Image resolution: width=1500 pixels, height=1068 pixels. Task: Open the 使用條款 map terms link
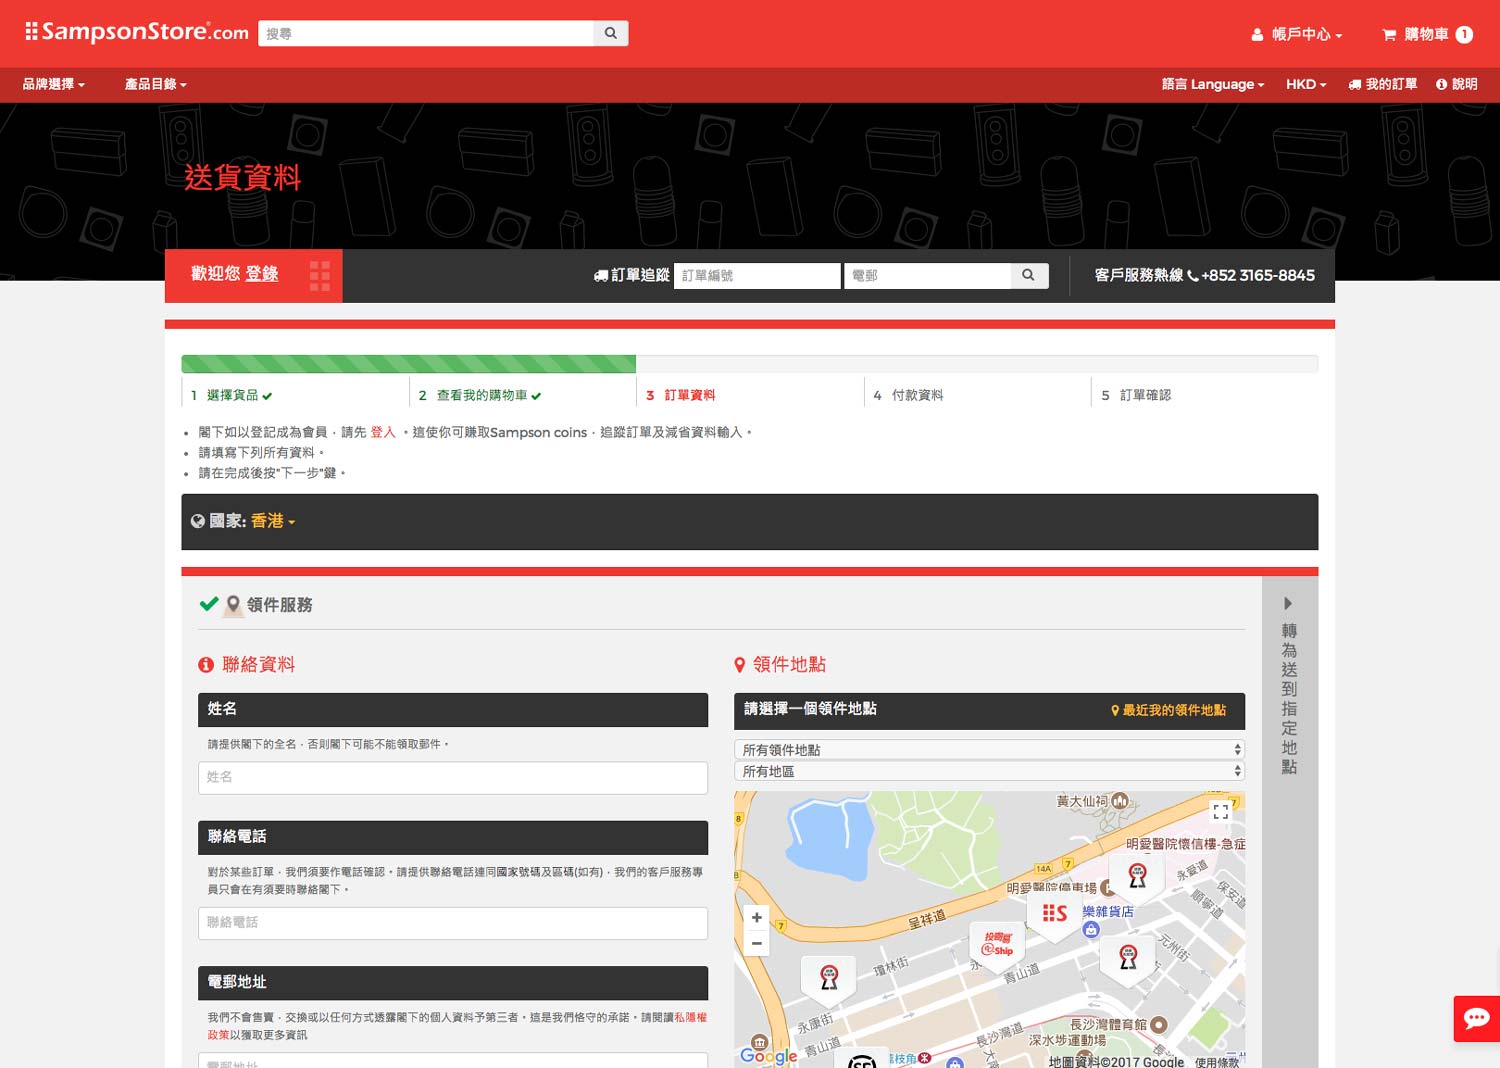click(x=1217, y=1062)
